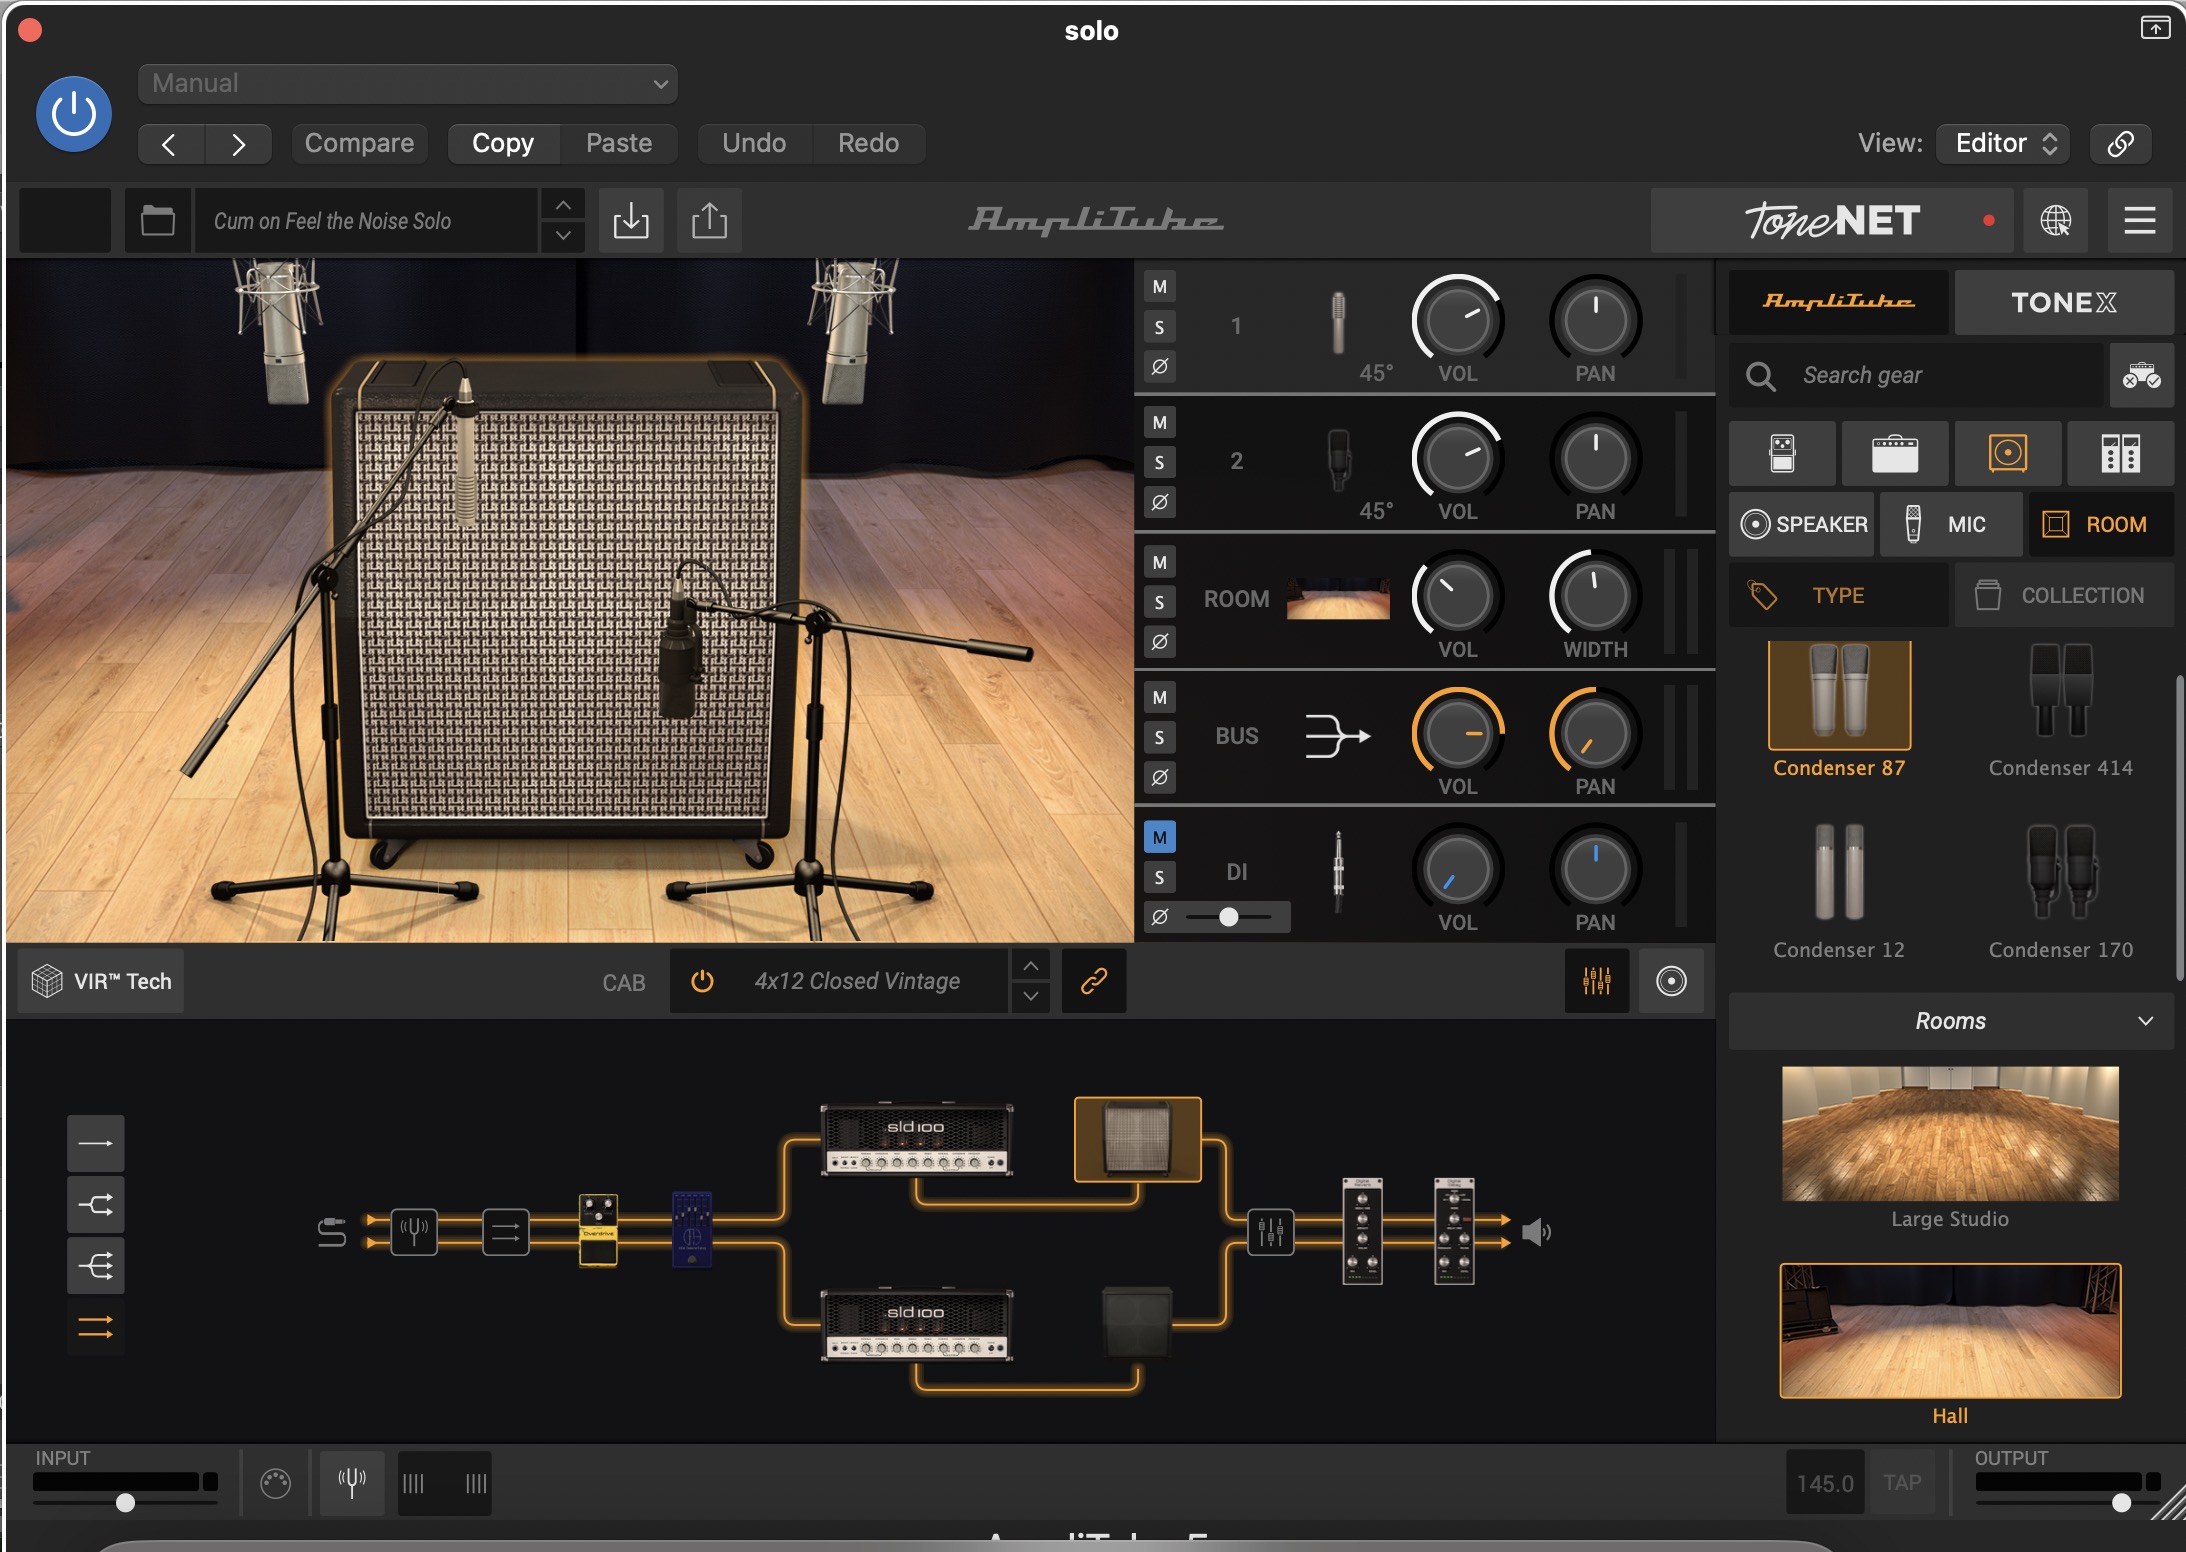This screenshot has height=1552, width=2186.
Task: Open the hamburger main menu
Action: pos(2139,220)
